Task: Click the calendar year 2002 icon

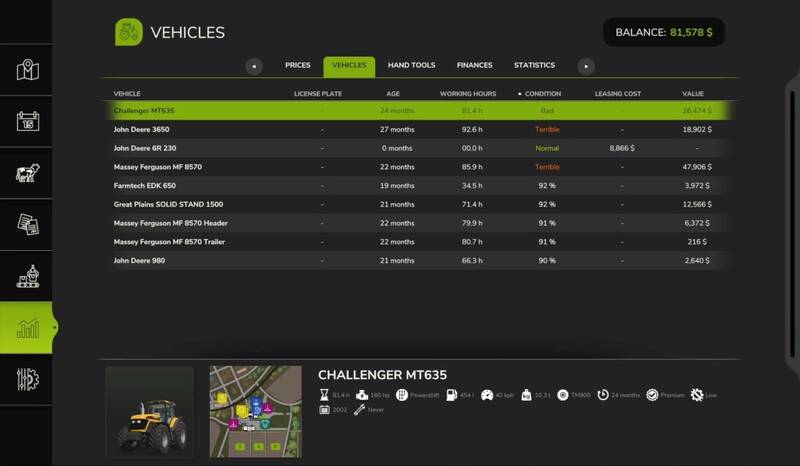Action: 324,409
